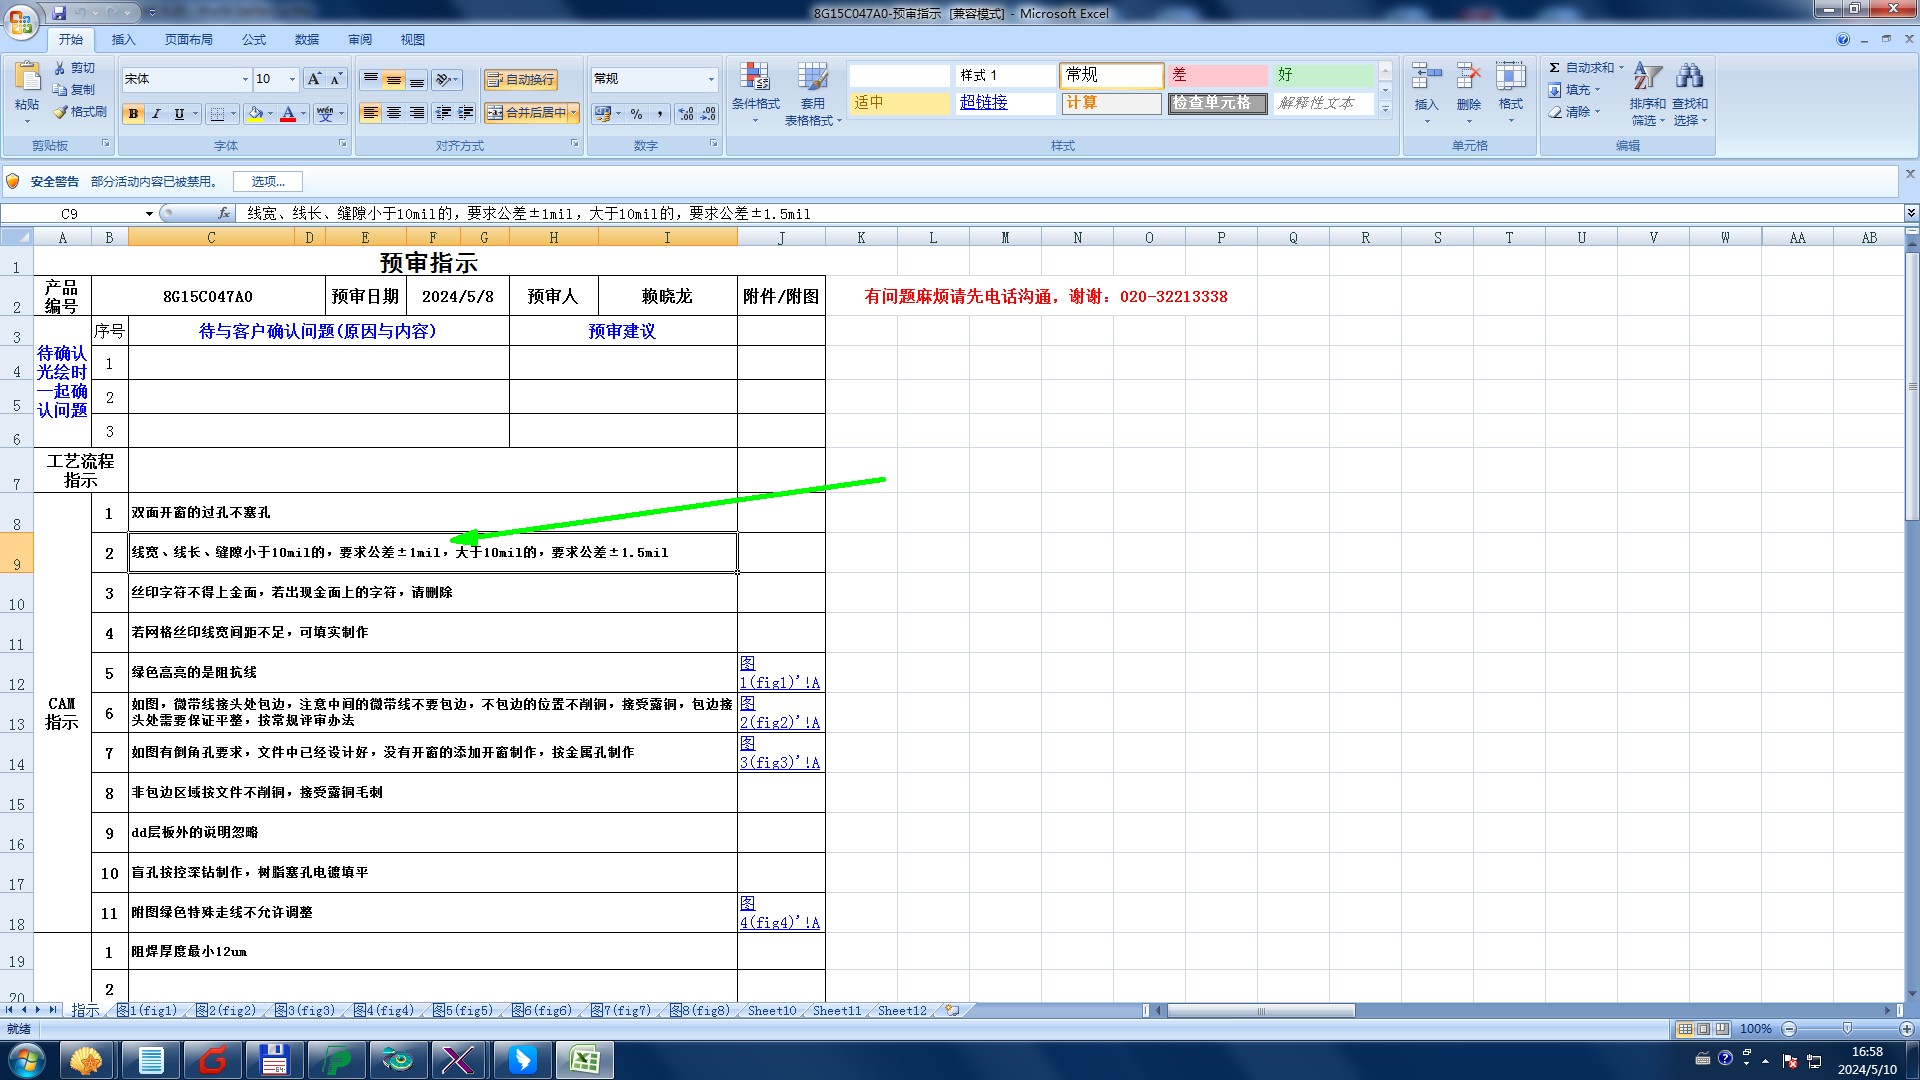The height and width of the screenshot is (1080, 1920).
Task: Click Excel icon in Windows taskbar
Action: pos(584,1059)
